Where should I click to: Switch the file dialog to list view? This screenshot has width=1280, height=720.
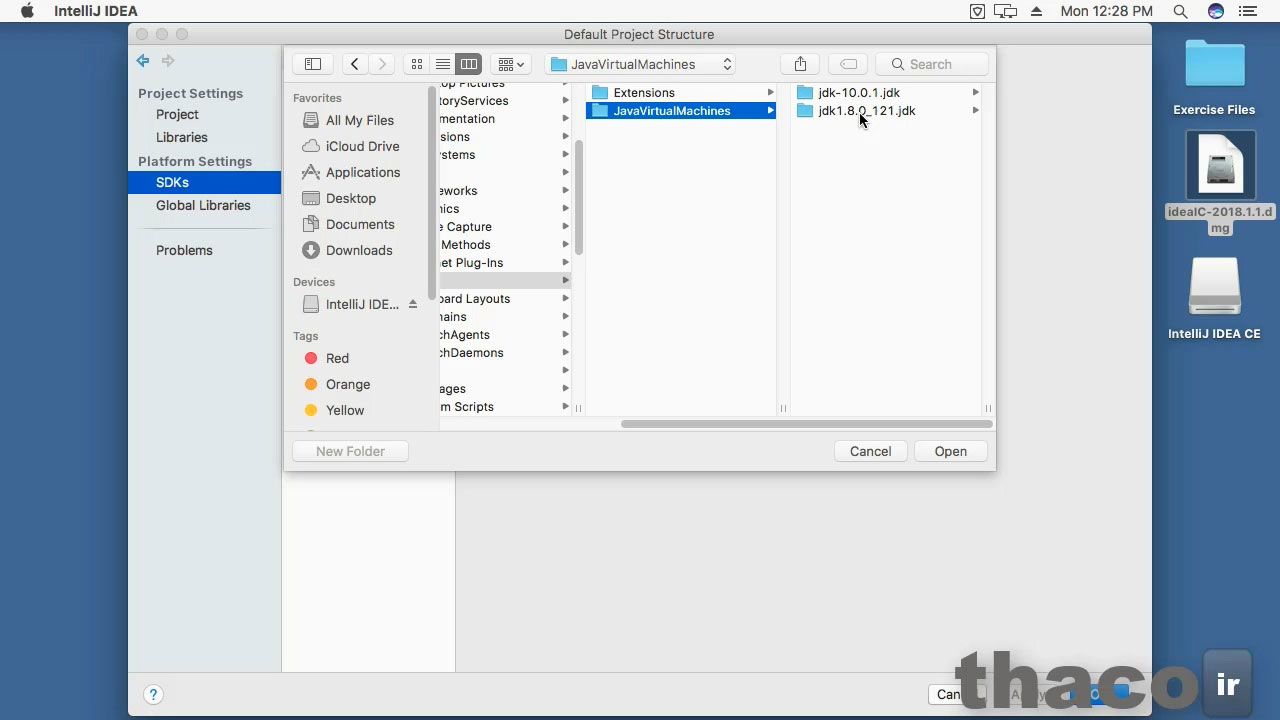coord(443,64)
